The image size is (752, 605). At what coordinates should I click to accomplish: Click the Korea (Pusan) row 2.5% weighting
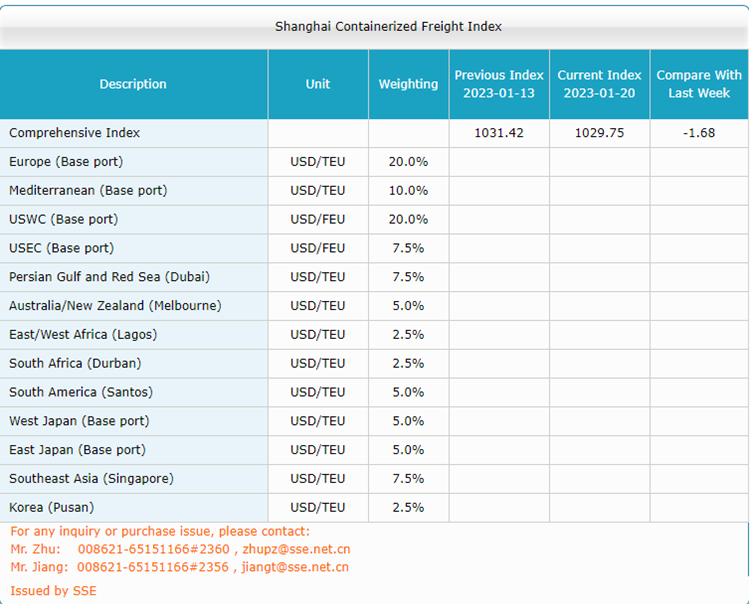(x=408, y=507)
